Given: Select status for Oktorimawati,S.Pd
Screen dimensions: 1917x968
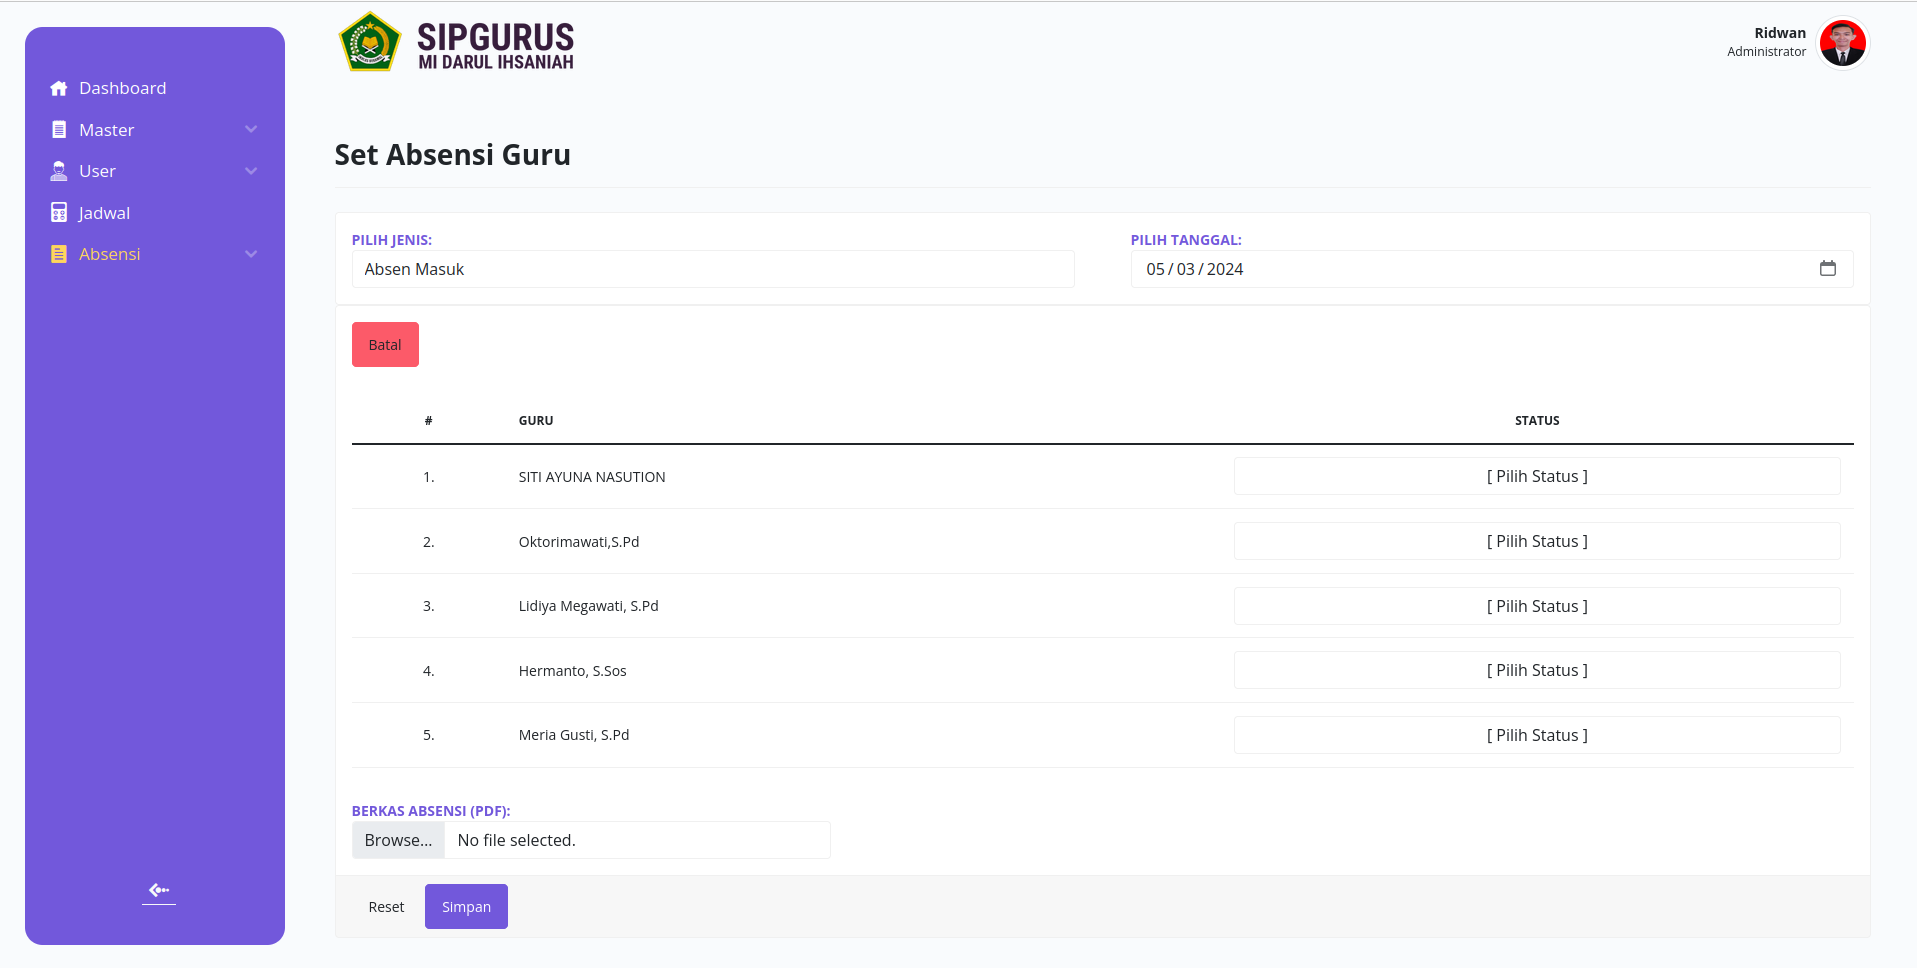Looking at the screenshot, I should click(x=1537, y=541).
